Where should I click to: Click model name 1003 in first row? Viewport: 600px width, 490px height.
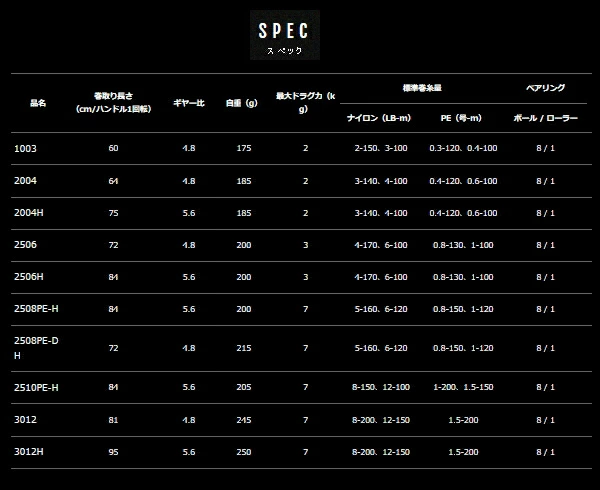coord(24,148)
